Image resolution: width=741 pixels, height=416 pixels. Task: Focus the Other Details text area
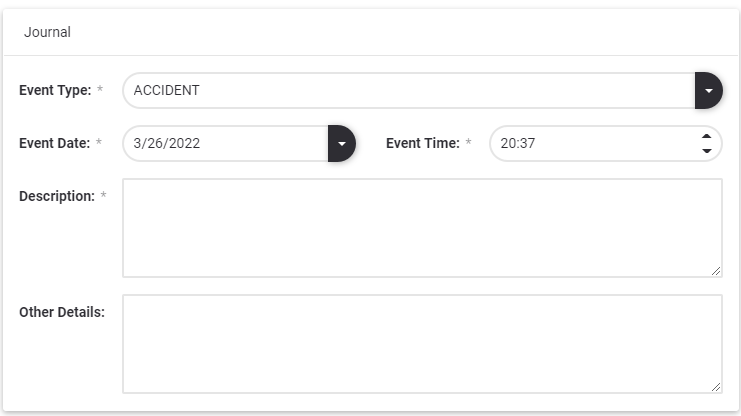421,343
